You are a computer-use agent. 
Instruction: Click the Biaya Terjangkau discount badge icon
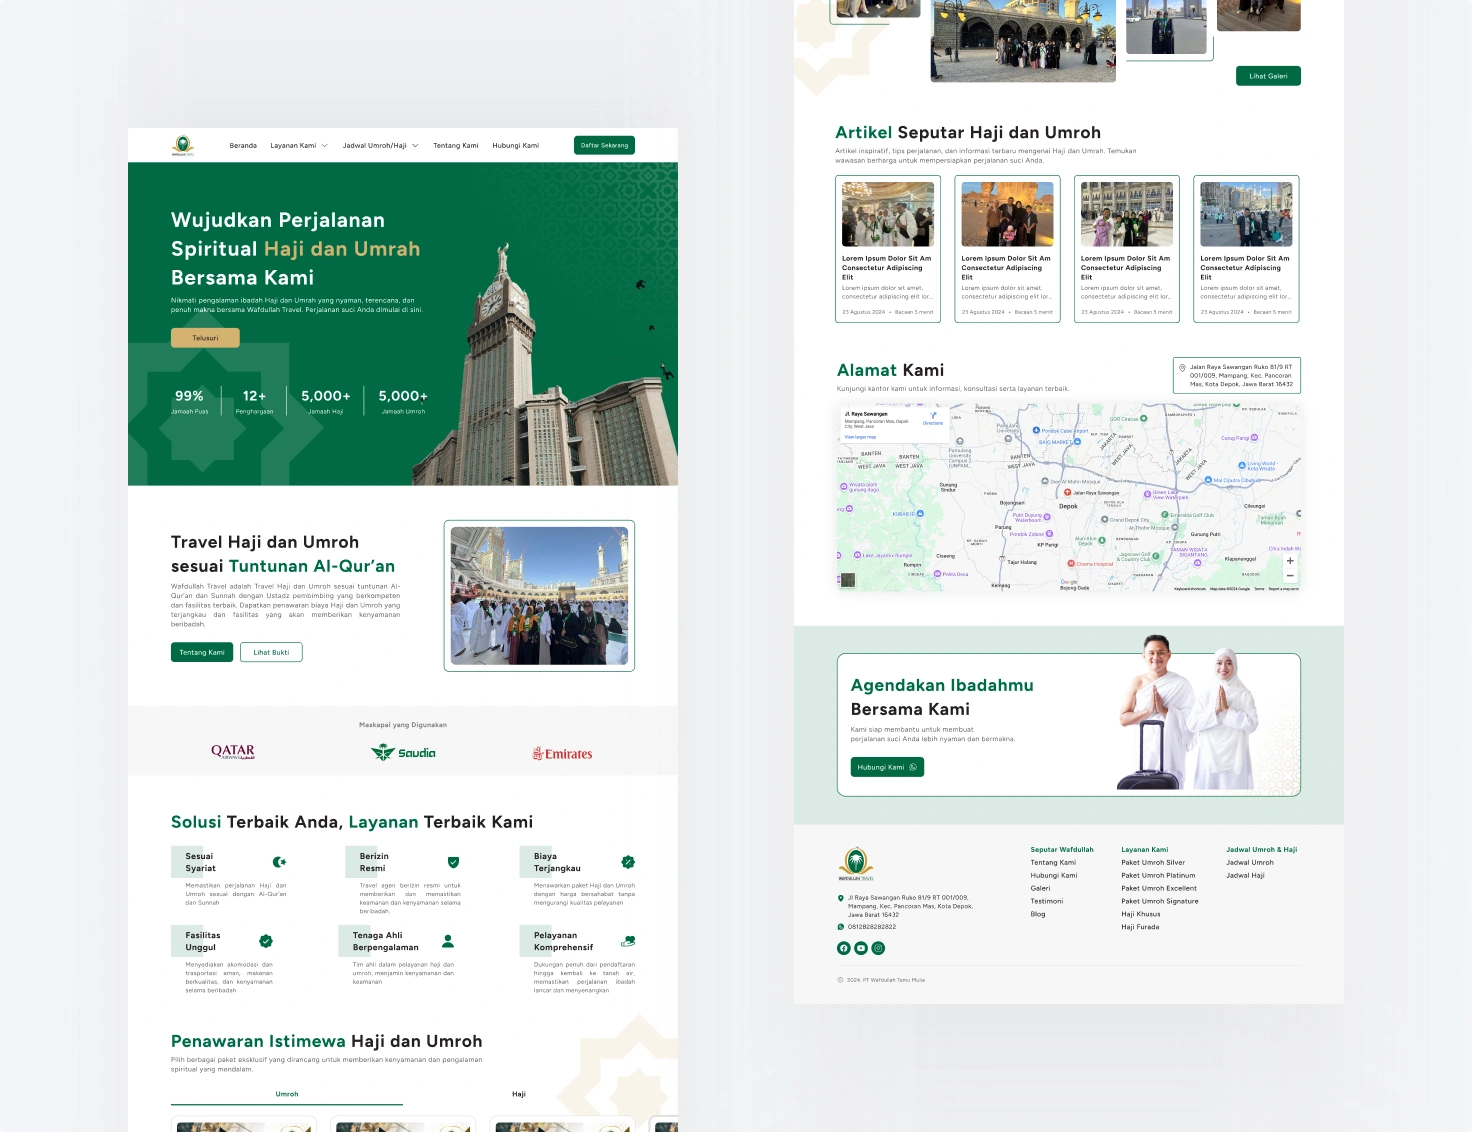pyautogui.click(x=628, y=862)
